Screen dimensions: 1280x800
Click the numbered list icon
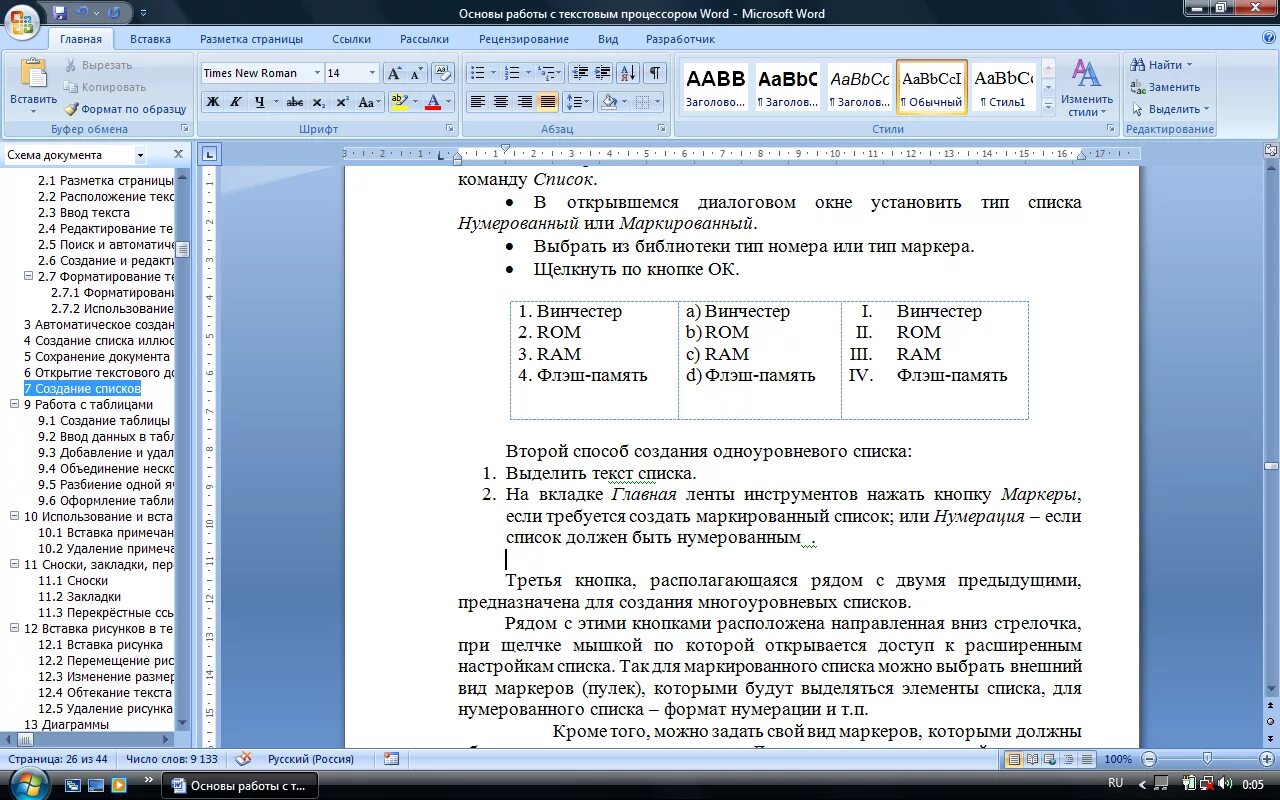[512, 73]
